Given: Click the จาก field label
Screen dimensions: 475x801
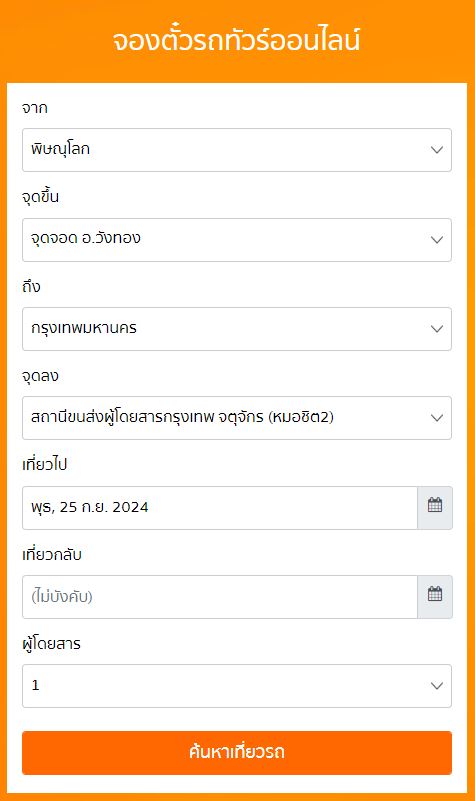Looking at the screenshot, I should (35, 108).
